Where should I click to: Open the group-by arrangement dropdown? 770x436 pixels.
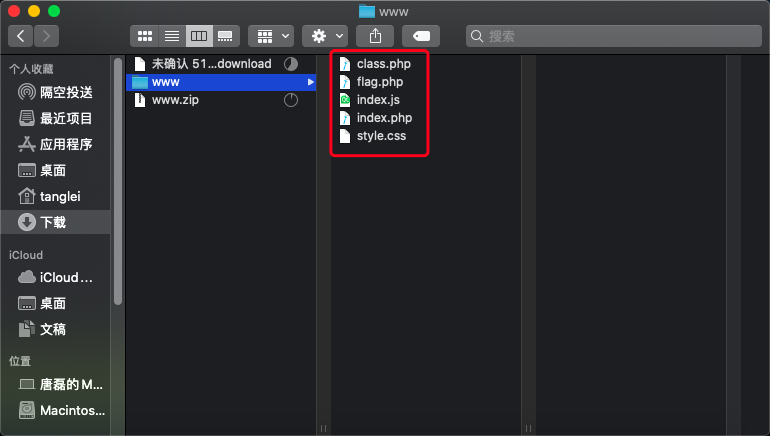271,36
